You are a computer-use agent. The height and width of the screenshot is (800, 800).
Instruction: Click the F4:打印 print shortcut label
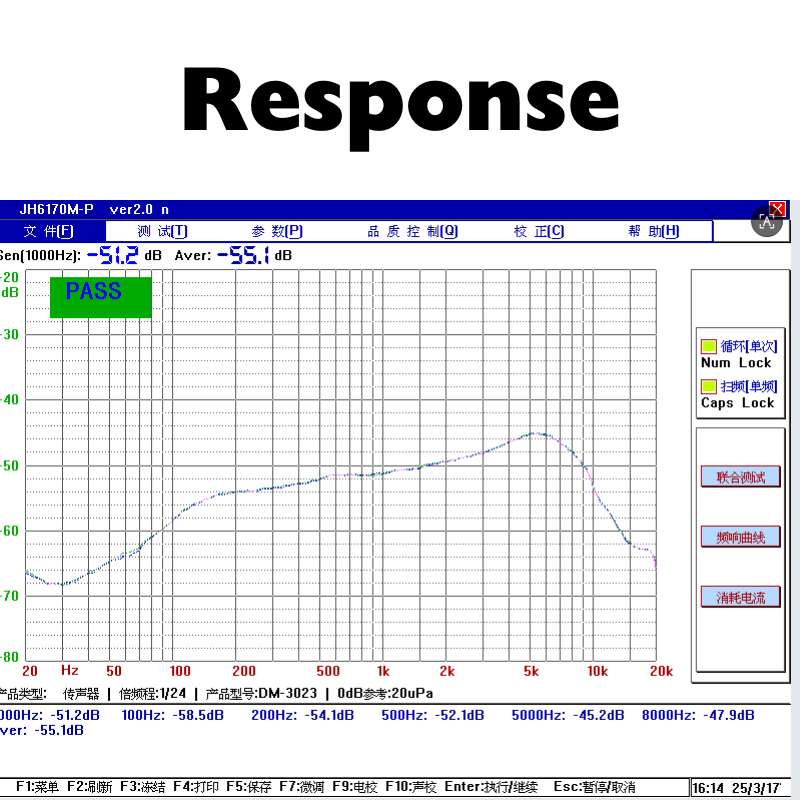[196, 787]
